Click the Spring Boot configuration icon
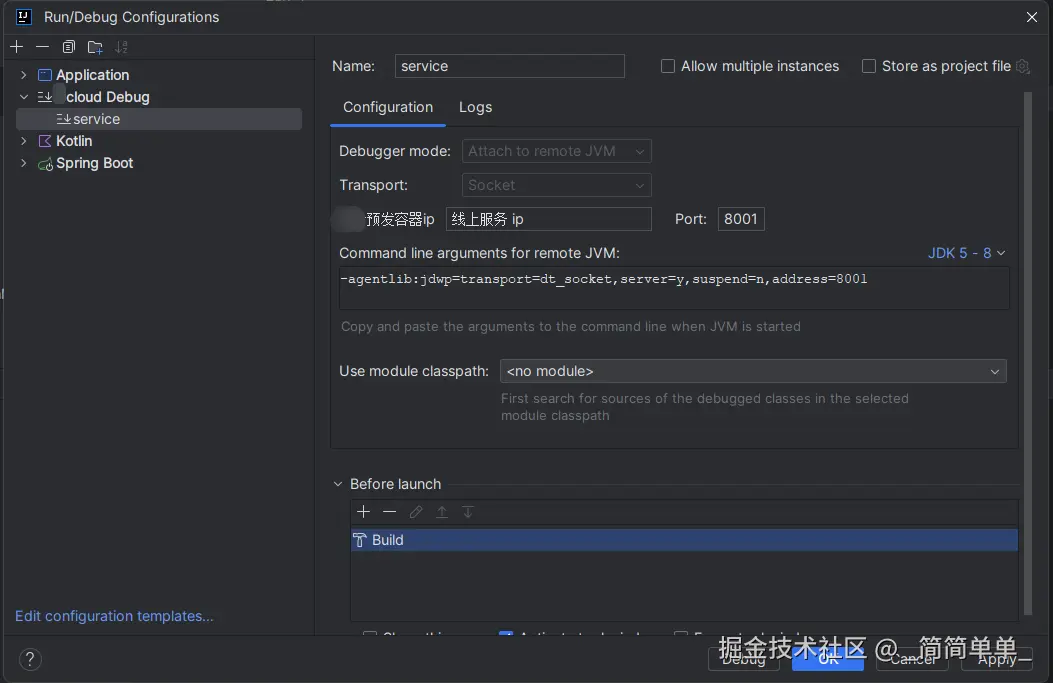The image size is (1053, 683). (x=45, y=163)
